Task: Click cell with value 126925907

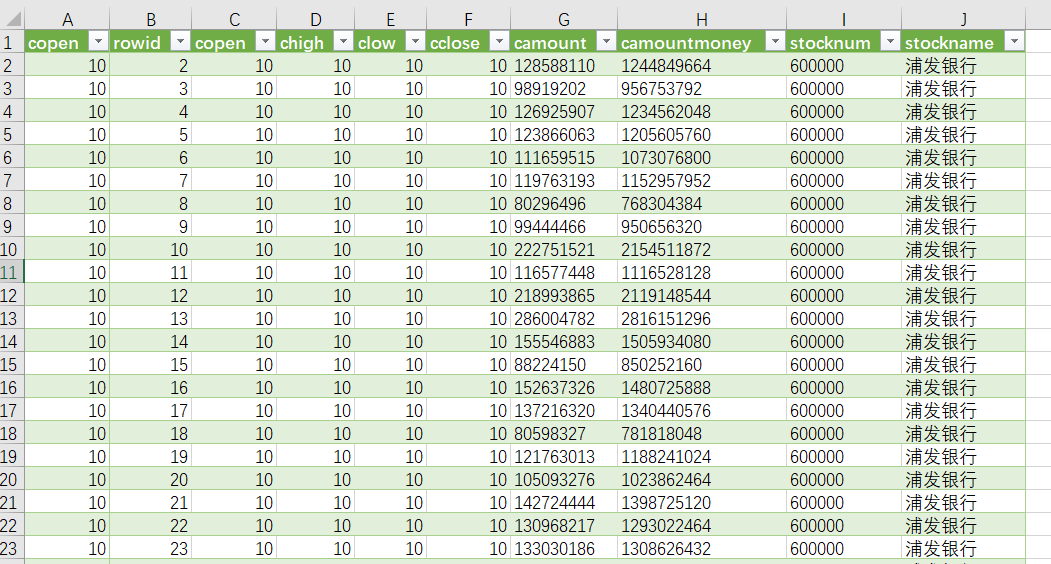Action: tap(564, 111)
